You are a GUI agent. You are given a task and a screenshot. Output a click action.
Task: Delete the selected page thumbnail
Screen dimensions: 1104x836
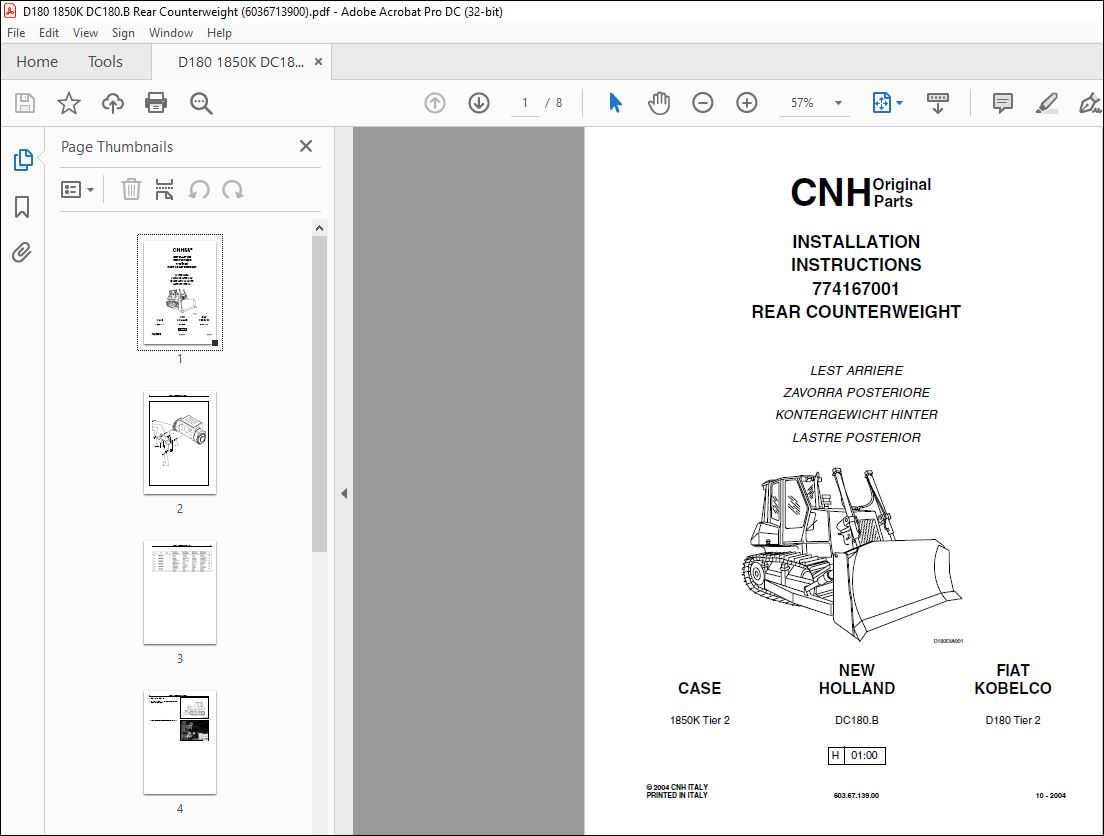(x=131, y=190)
